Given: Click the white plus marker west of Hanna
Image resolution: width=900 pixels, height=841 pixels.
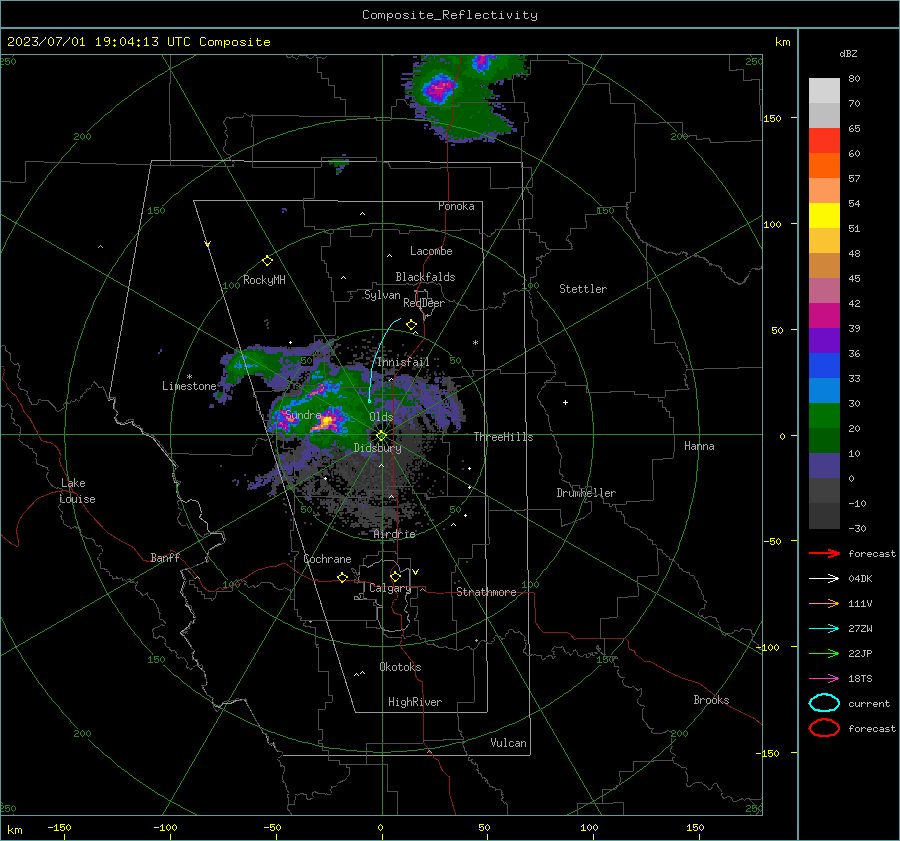Looking at the screenshot, I should pos(565,402).
